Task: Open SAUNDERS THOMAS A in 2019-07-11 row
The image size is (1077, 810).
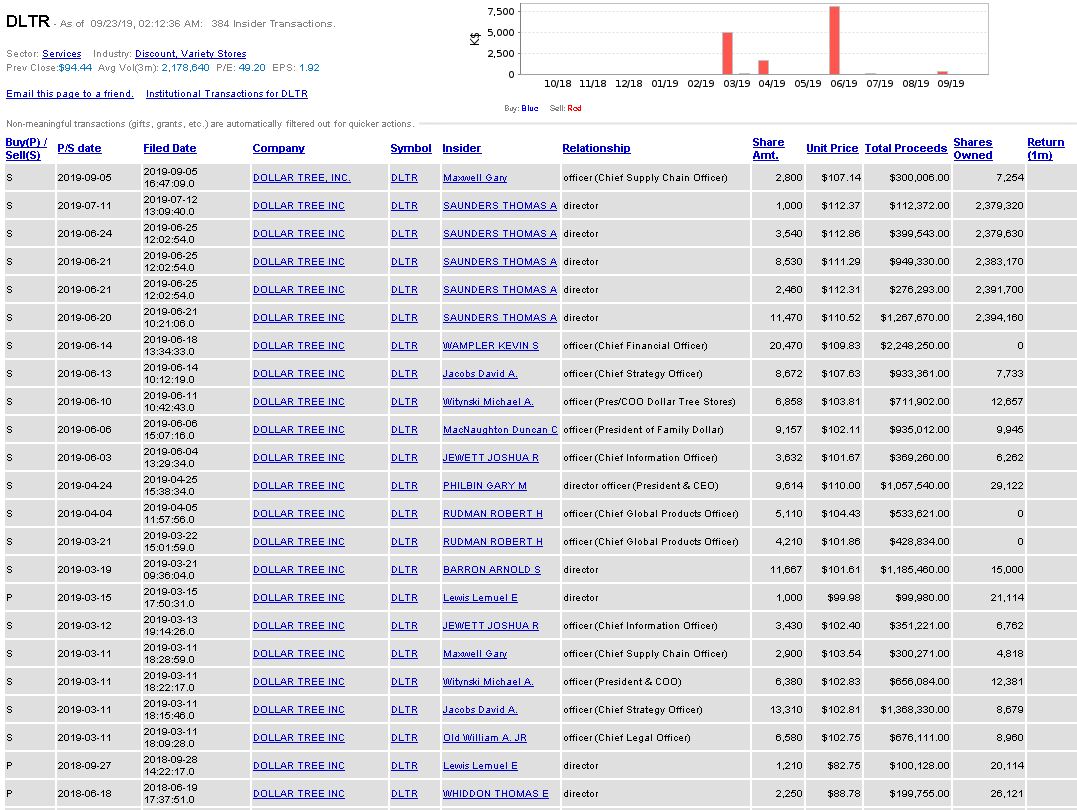Action: (499, 206)
